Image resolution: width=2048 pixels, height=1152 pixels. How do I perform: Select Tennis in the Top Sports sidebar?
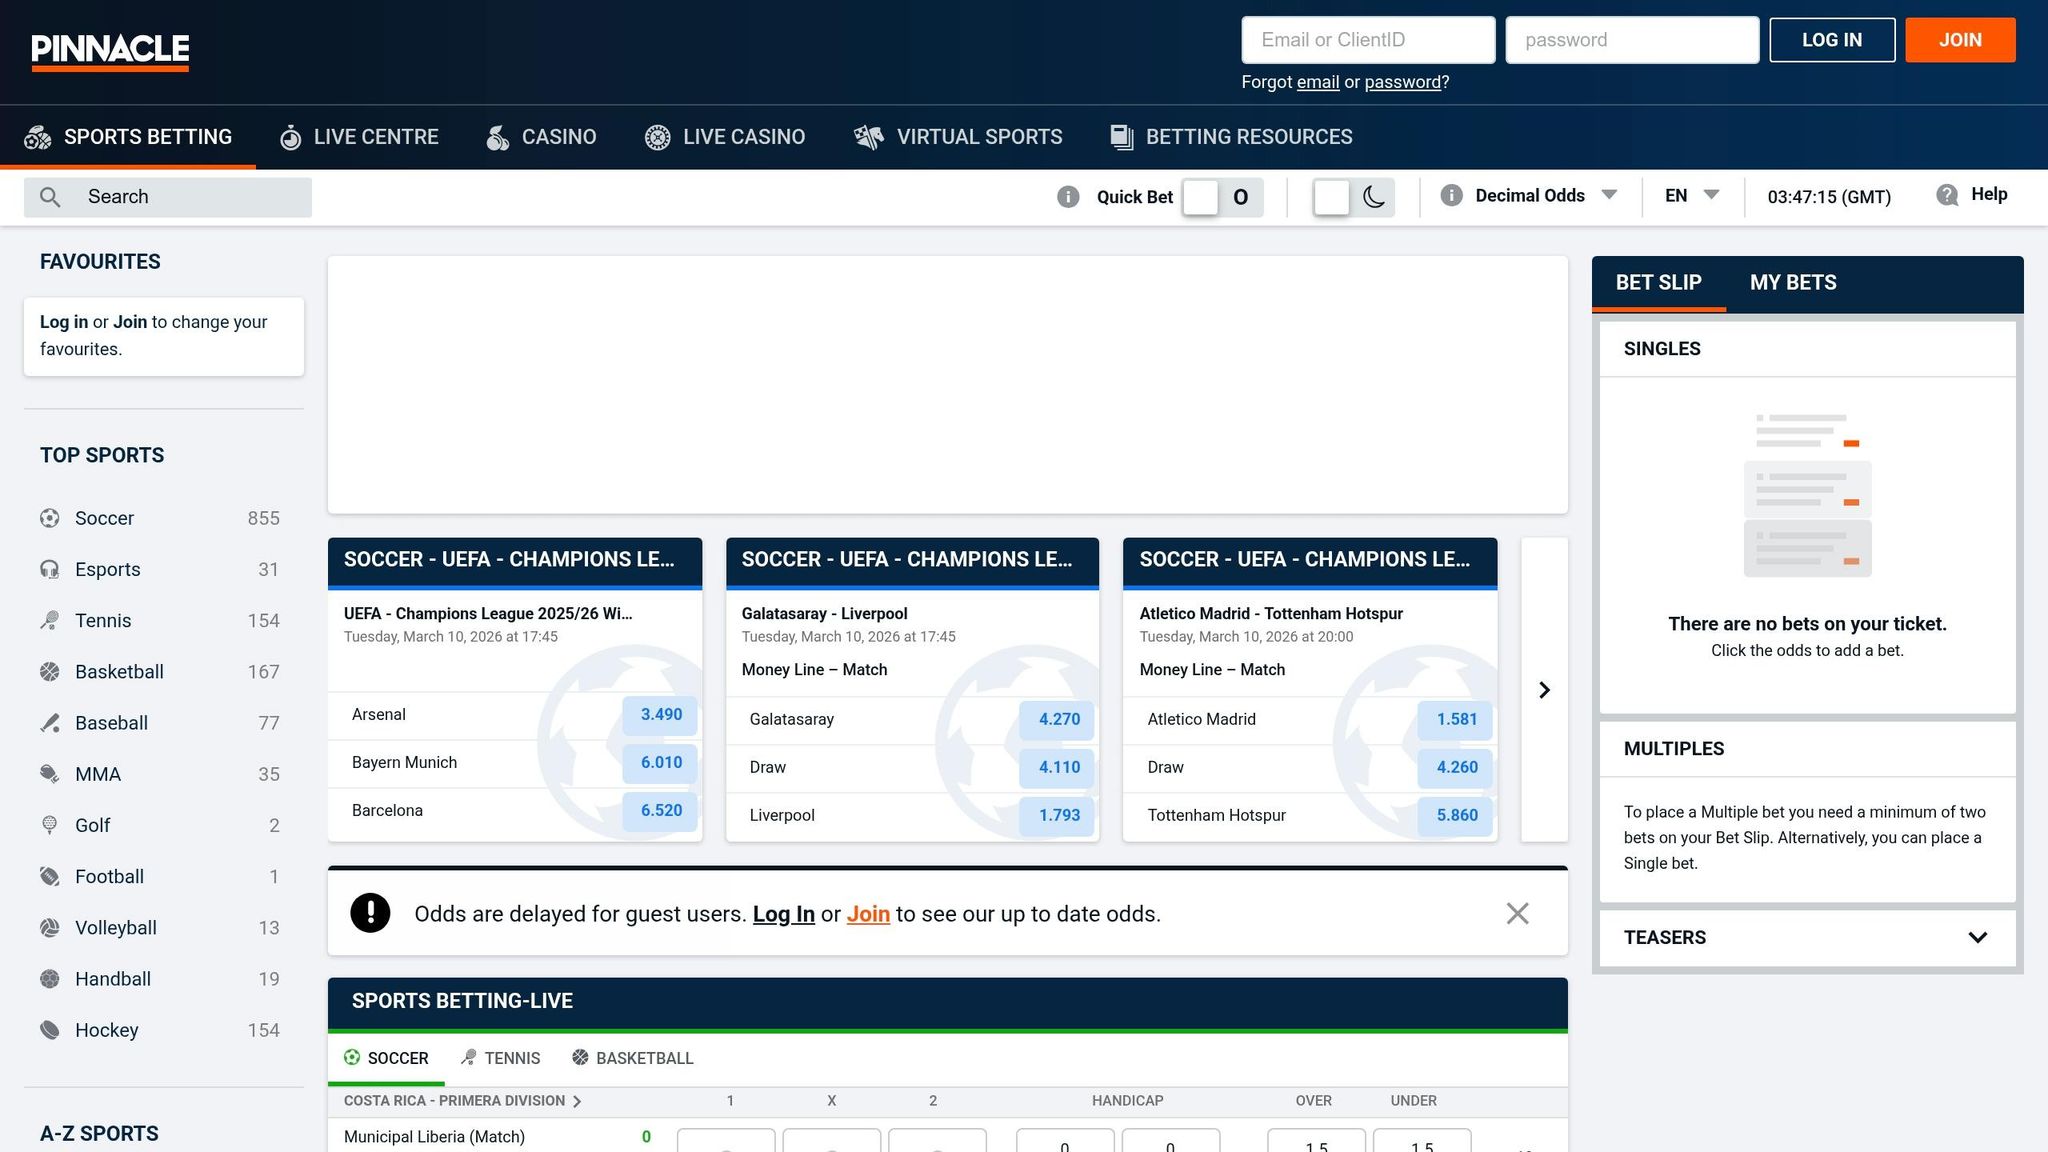click(x=102, y=620)
